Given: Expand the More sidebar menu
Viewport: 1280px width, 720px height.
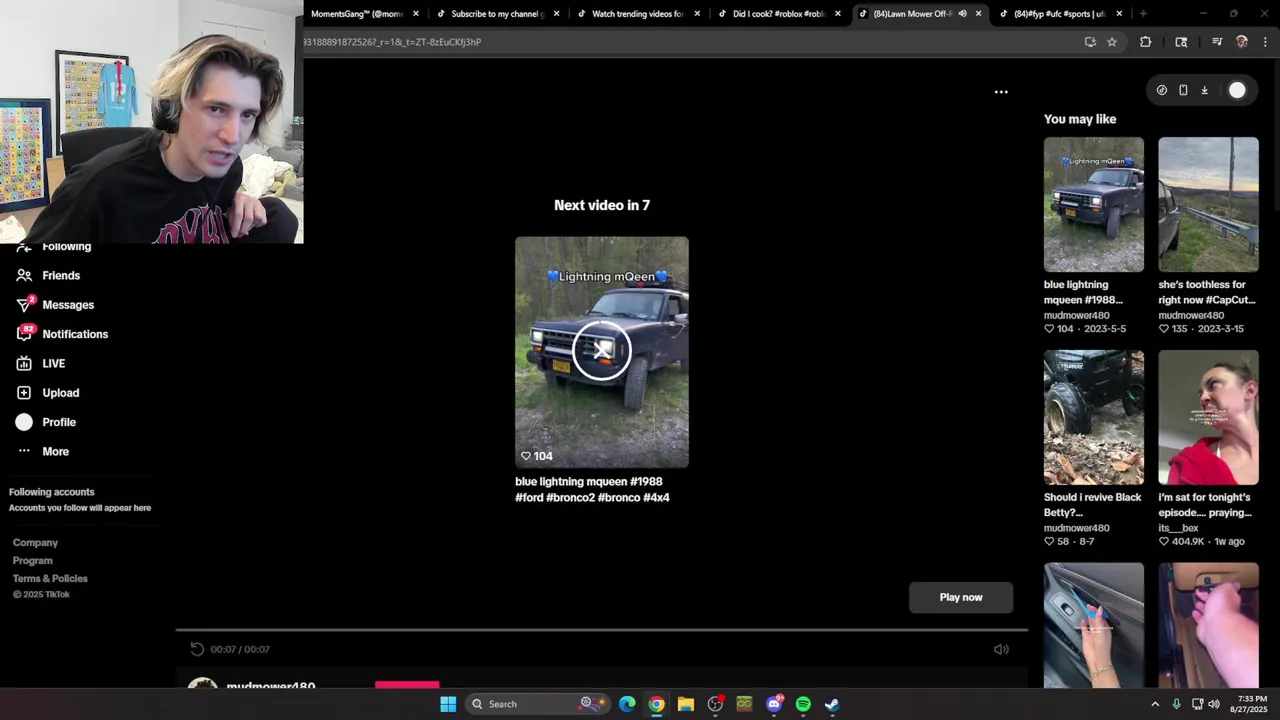Looking at the screenshot, I should [43, 452].
